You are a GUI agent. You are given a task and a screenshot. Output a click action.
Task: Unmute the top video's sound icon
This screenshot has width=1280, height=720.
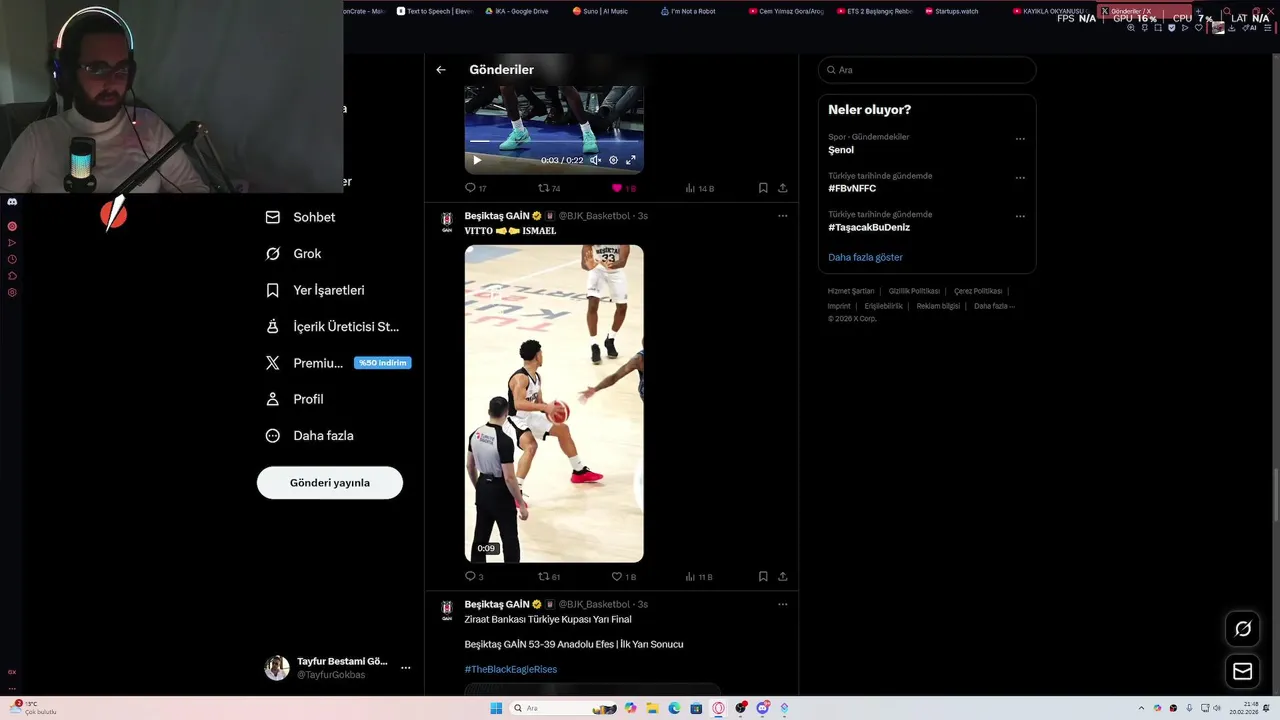click(x=595, y=160)
